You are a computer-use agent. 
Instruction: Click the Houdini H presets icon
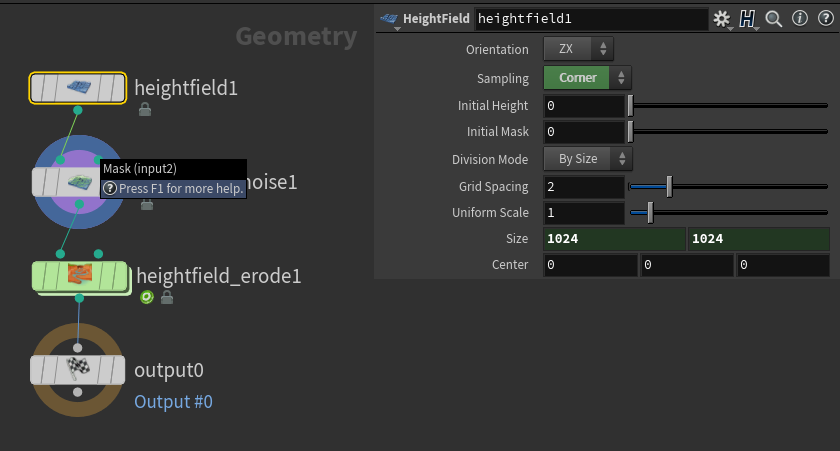(x=747, y=18)
